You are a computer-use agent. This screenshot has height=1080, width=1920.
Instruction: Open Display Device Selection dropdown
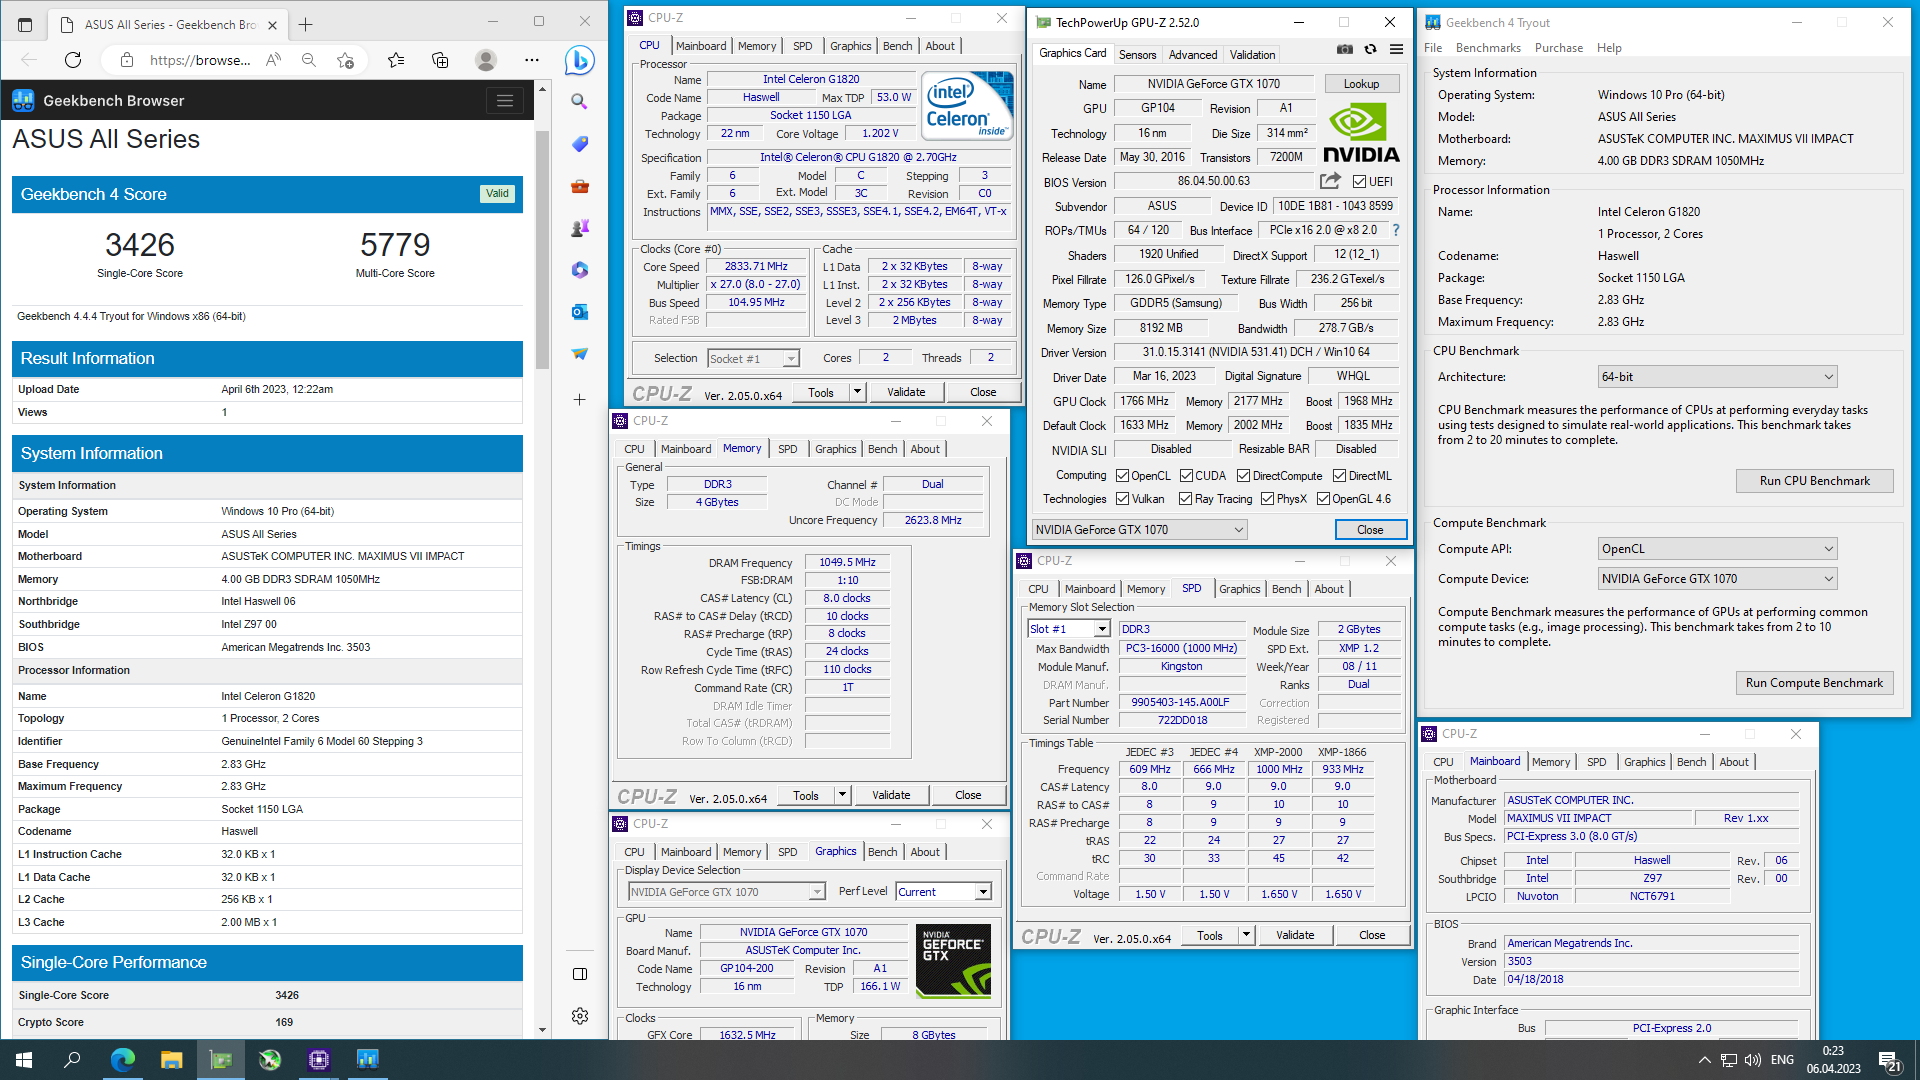(x=726, y=892)
